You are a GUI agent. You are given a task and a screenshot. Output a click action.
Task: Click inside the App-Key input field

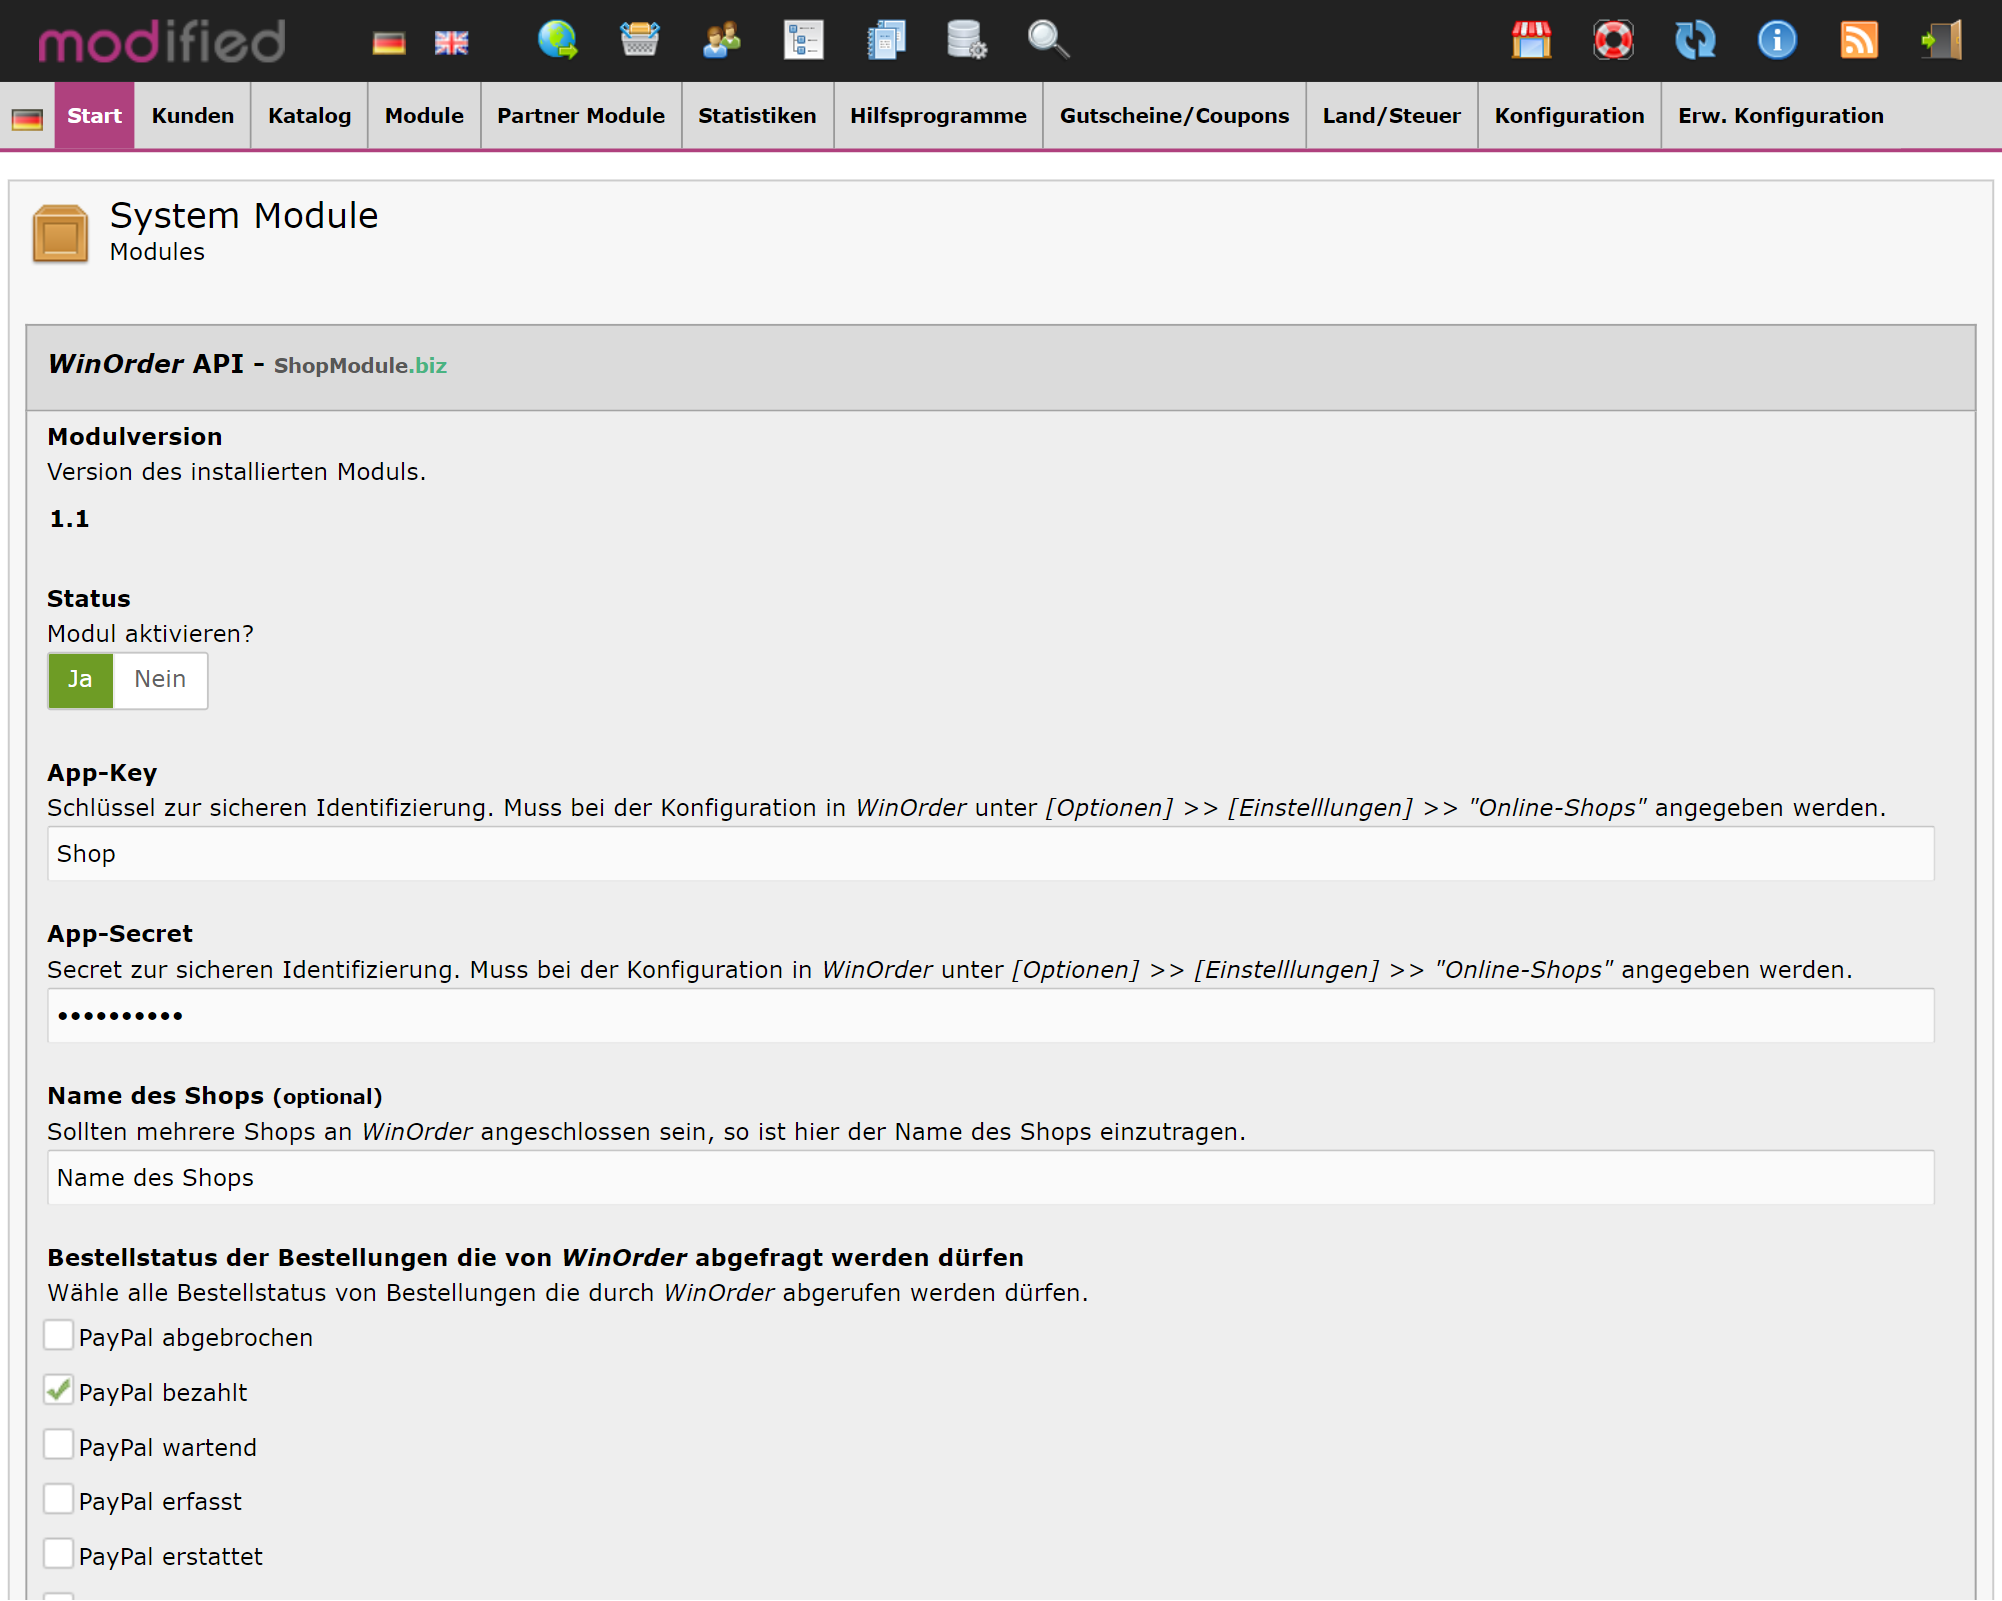point(500,853)
